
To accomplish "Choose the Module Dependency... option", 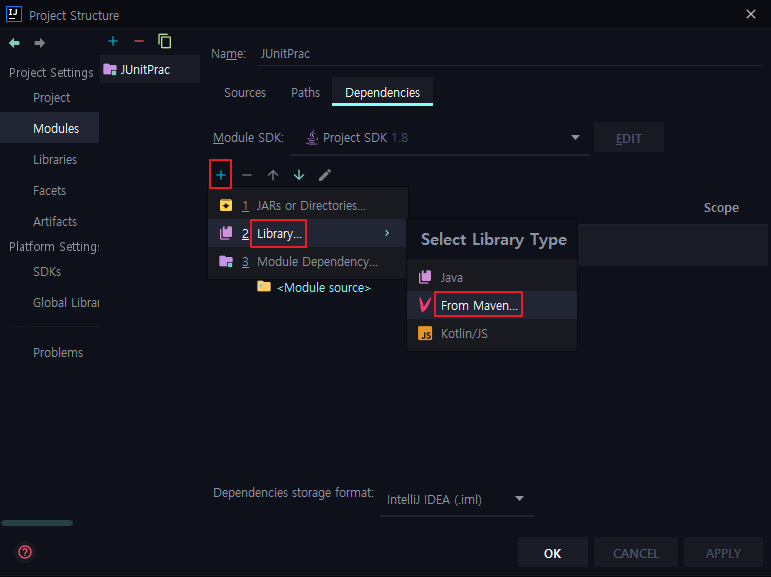I will tap(308, 261).
